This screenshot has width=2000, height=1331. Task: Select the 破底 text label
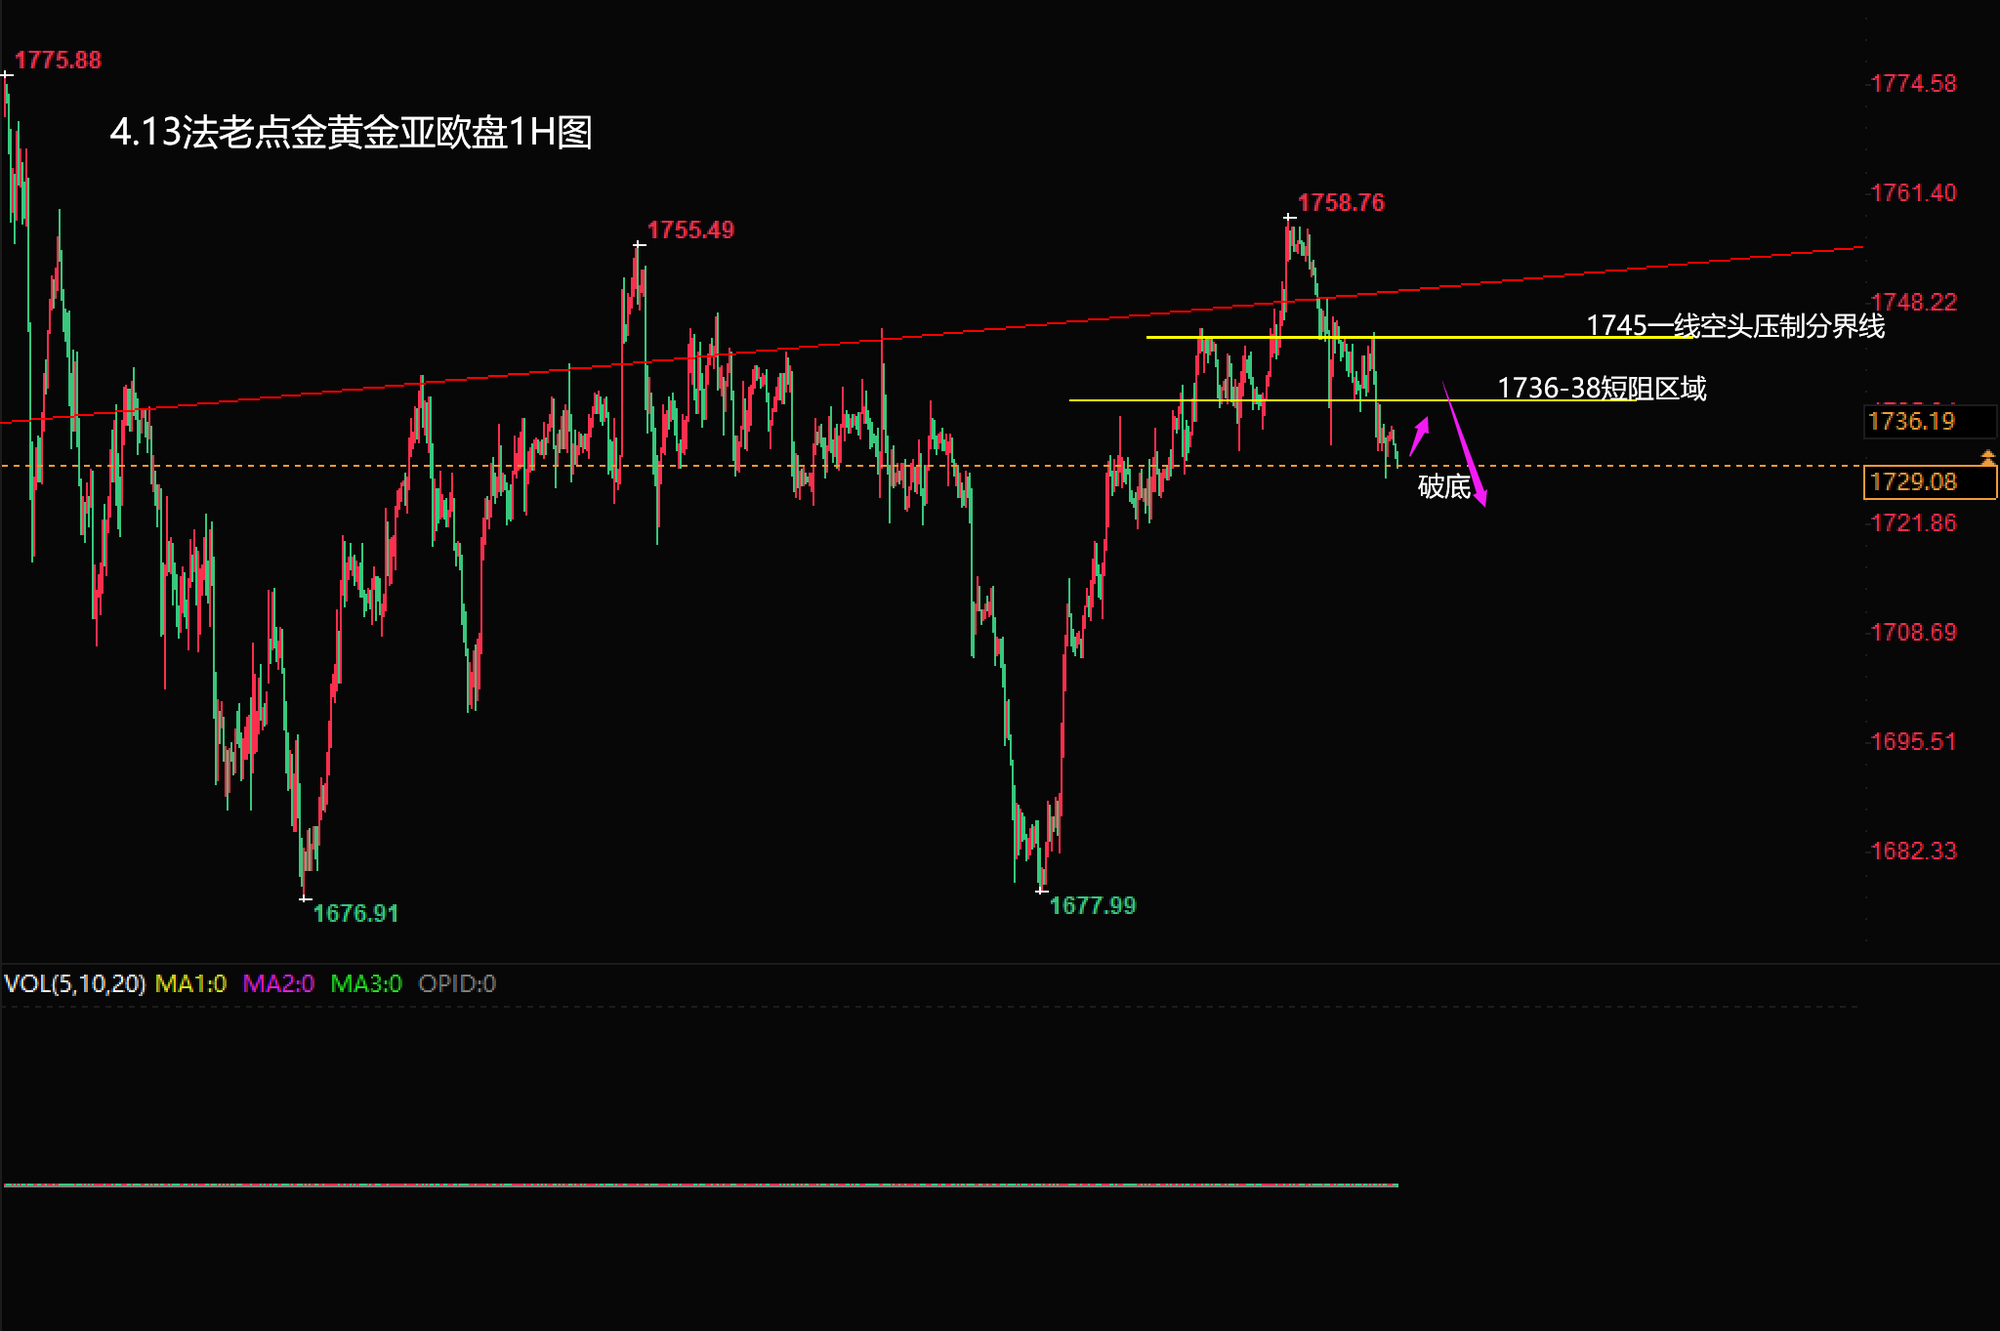1444,487
